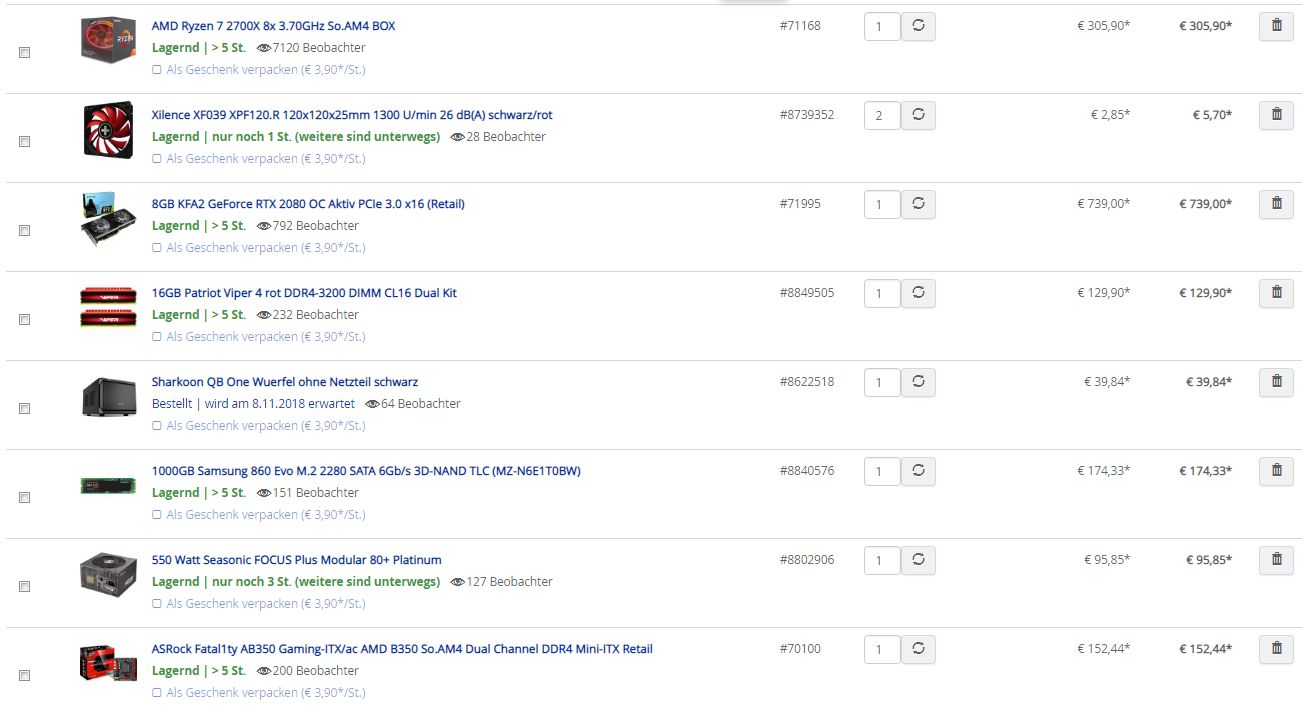Remove ASRock Fatal1ty AB350 via trash icon
The image size is (1302, 715).
(x=1275, y=649)
